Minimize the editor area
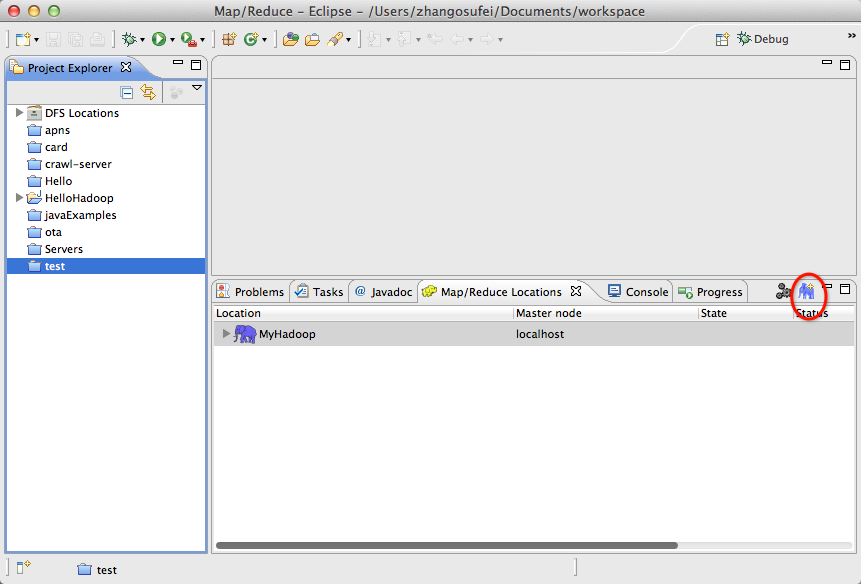The image size is (861, 584). pyautogui.click(x=827, y=63)
